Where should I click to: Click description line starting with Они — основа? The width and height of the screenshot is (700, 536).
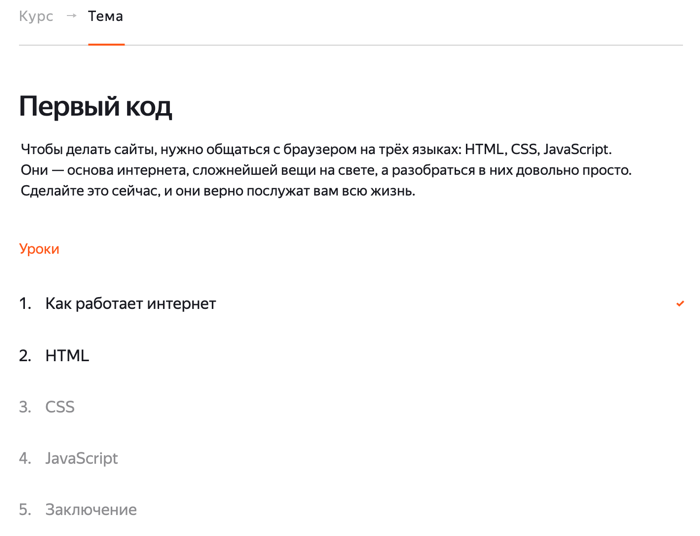326,170
